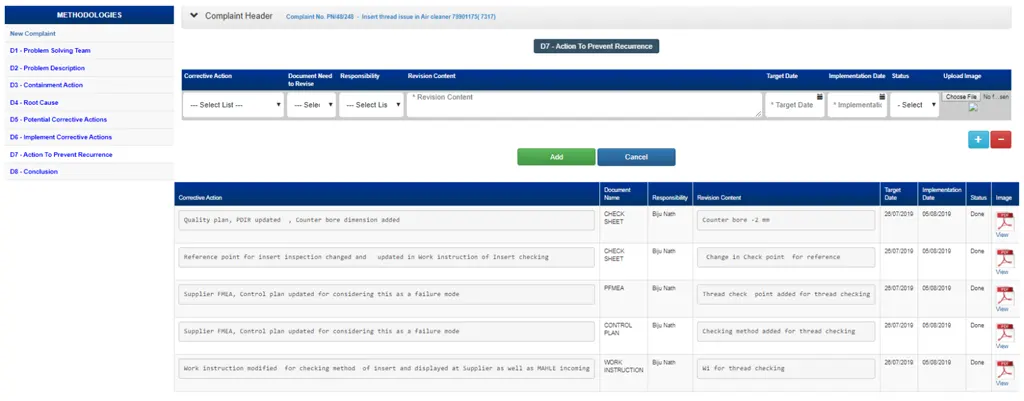Open PDF icon for Control Plan row
Screen dimensions: 1024x401
point(1003,333)
